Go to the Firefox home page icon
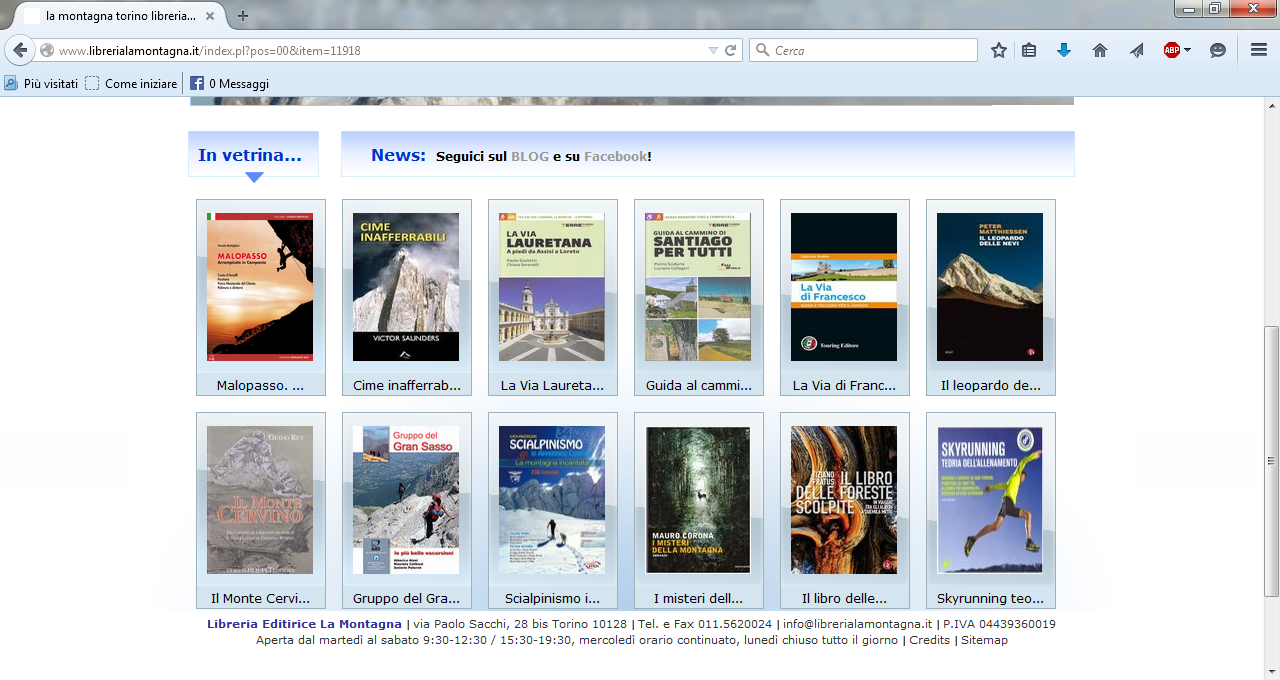The image size is (1280, 680). (x=1100, y=51)
